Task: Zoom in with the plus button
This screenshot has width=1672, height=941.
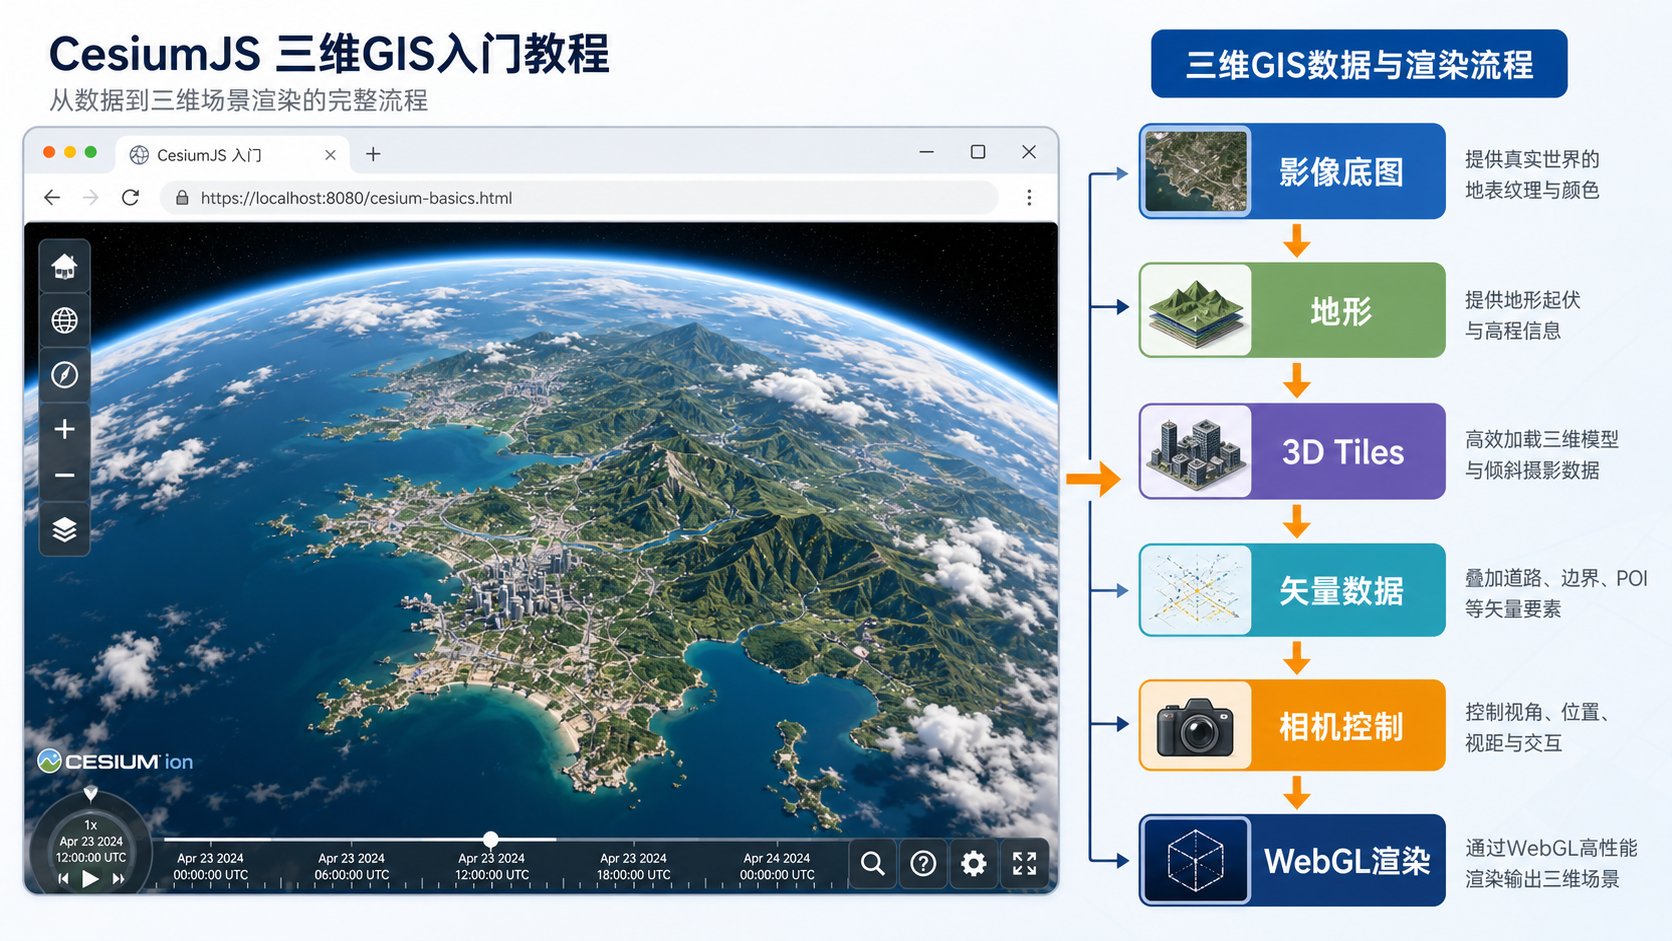Action: pos(64,429)
